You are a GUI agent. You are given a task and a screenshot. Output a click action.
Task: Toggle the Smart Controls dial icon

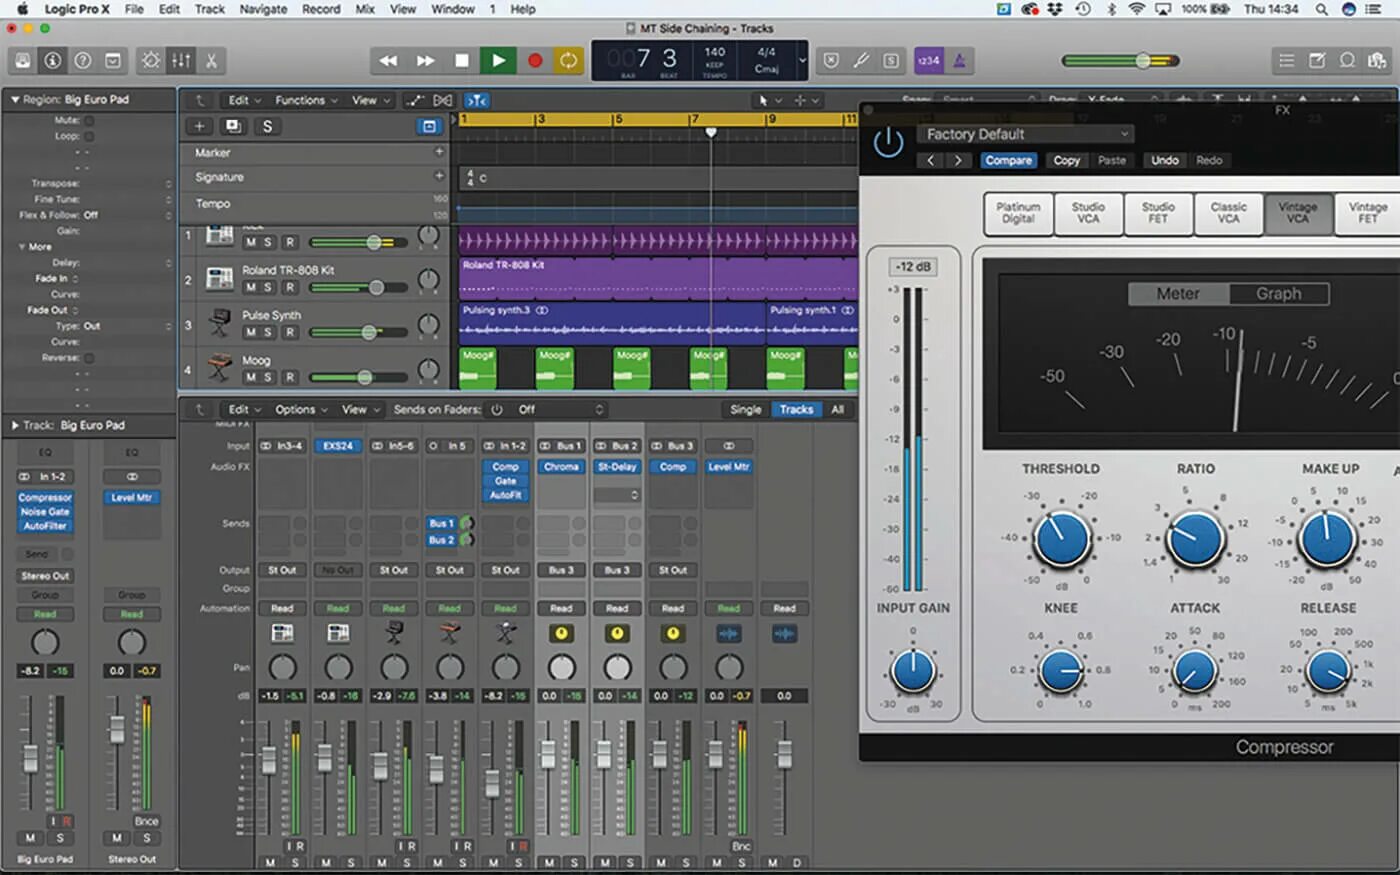click(x=151, y=61)
